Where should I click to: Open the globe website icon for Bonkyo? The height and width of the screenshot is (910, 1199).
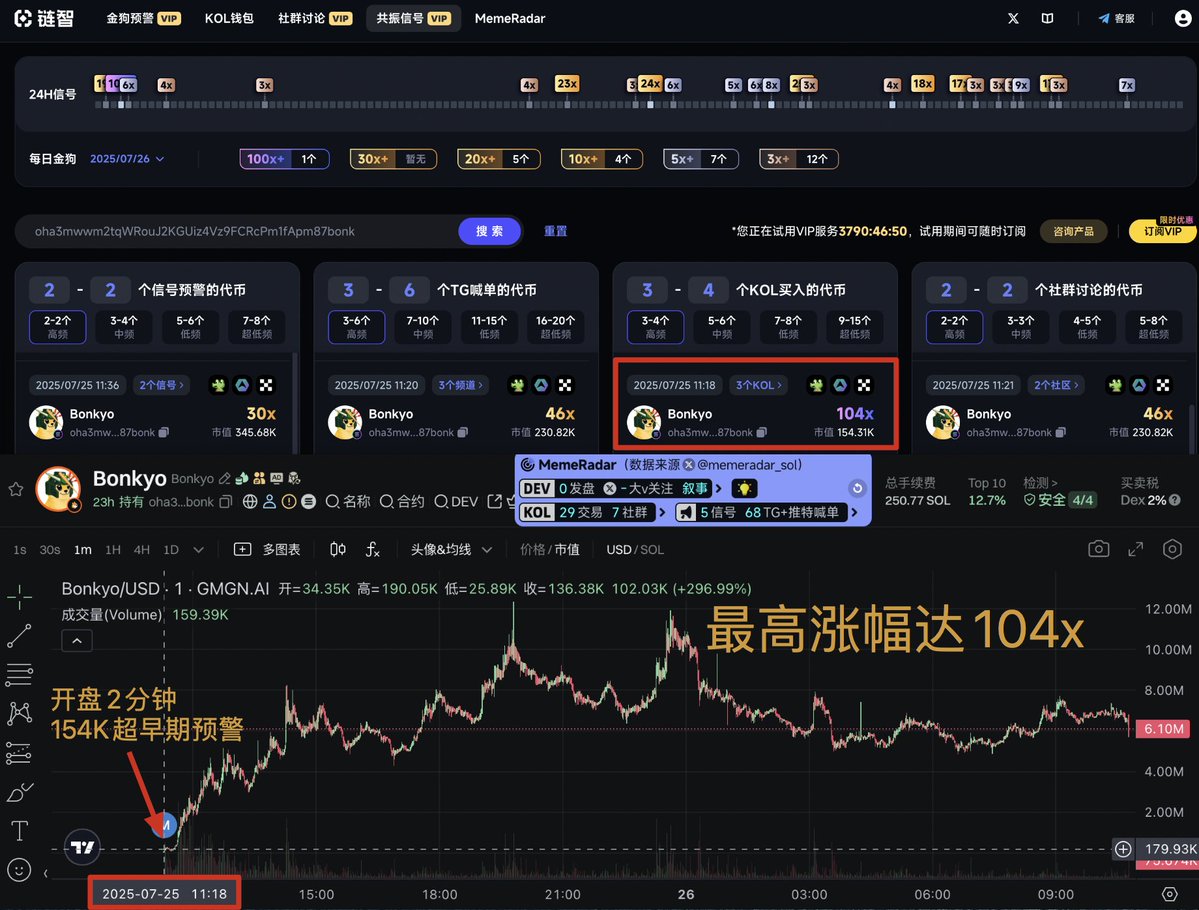[x=250, y=502]
